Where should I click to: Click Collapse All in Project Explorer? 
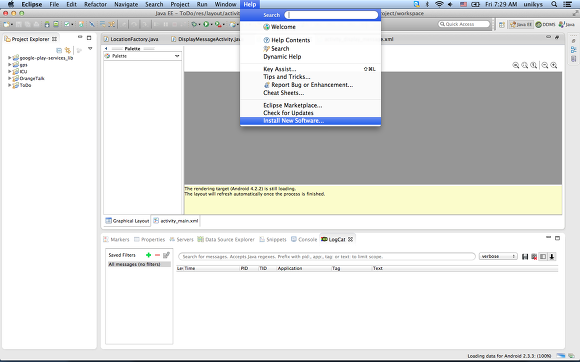59,50
